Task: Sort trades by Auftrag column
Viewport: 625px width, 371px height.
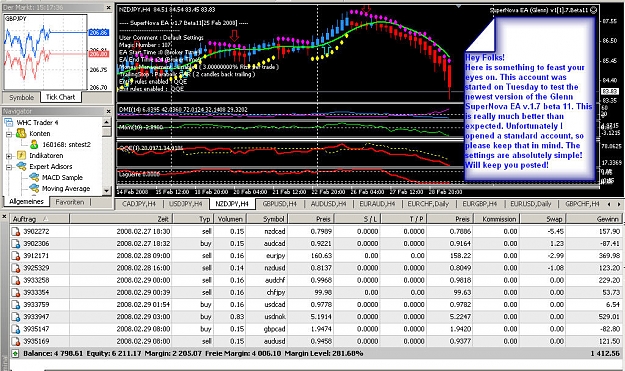Action: click(x=39, y=219)
